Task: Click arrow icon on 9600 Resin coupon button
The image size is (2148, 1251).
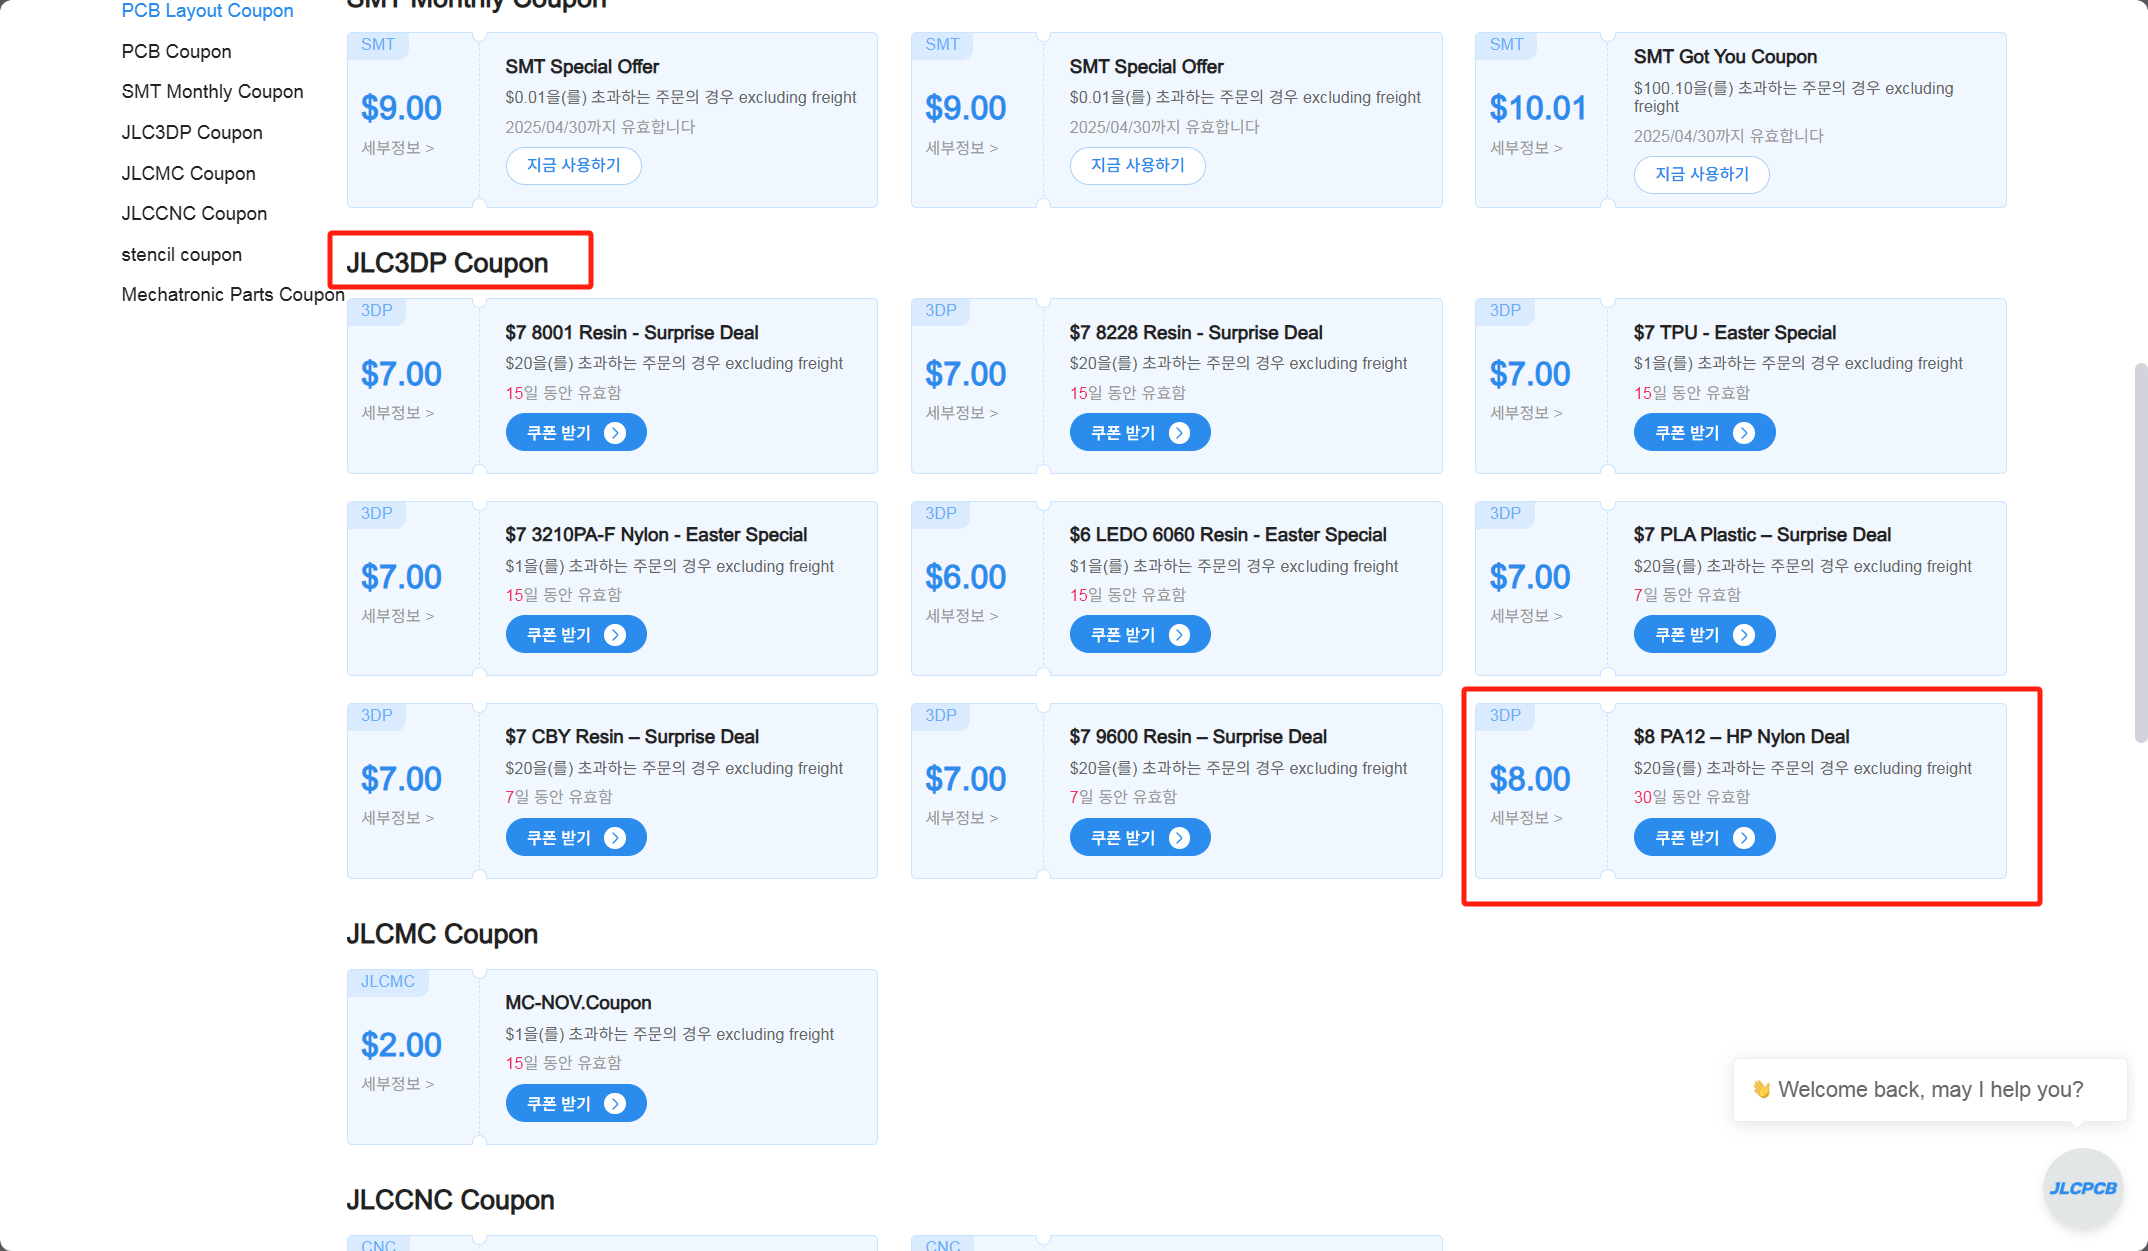Action: coord(1180,838)
